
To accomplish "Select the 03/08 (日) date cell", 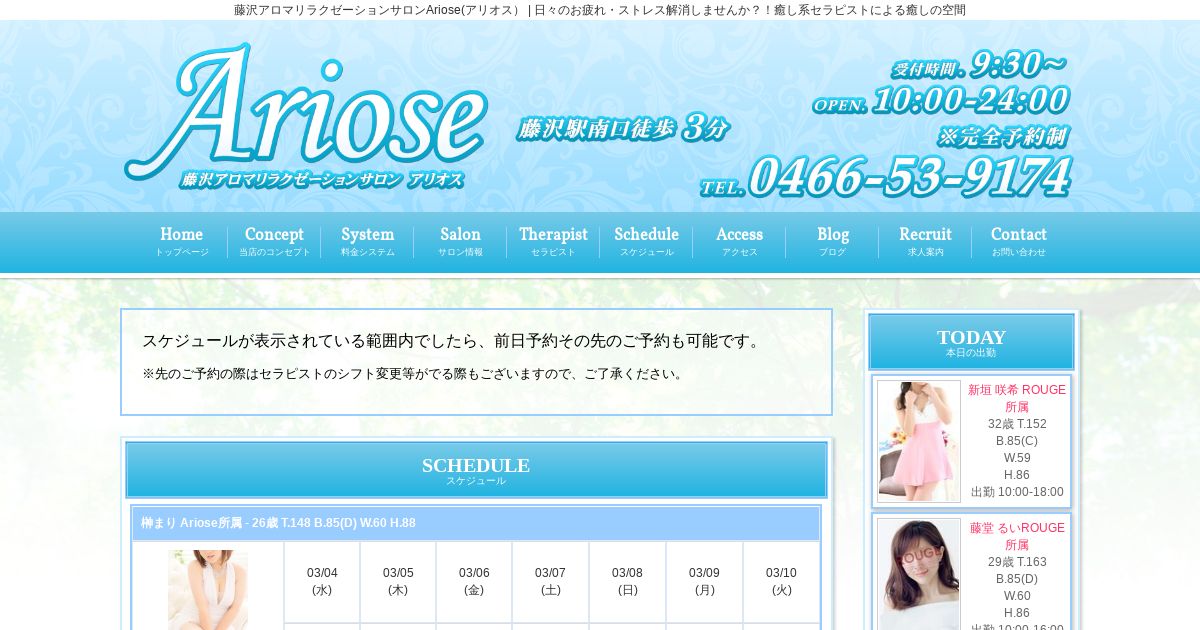I will point(627,581).
